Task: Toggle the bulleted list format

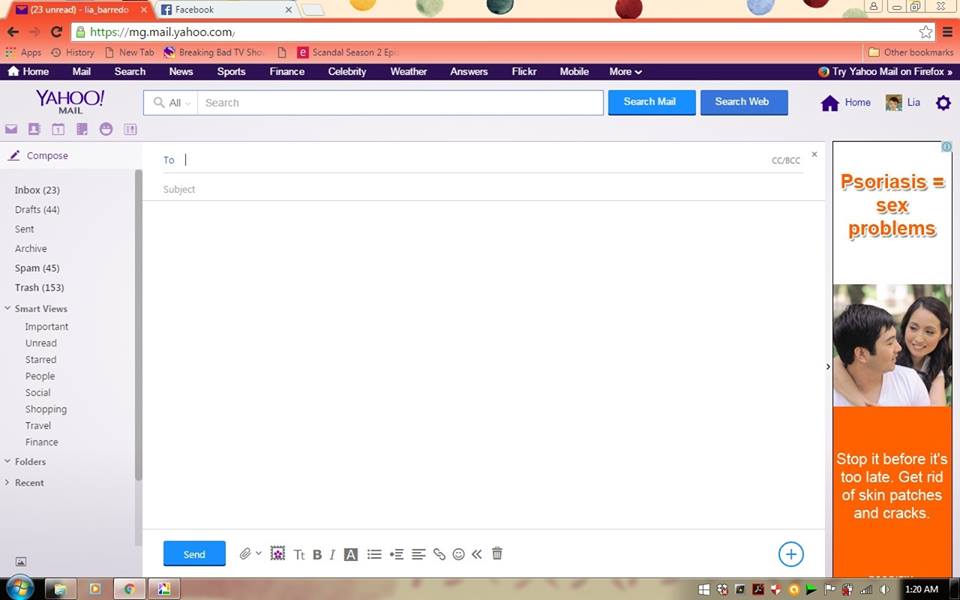Action: click(x=374, y=554)
